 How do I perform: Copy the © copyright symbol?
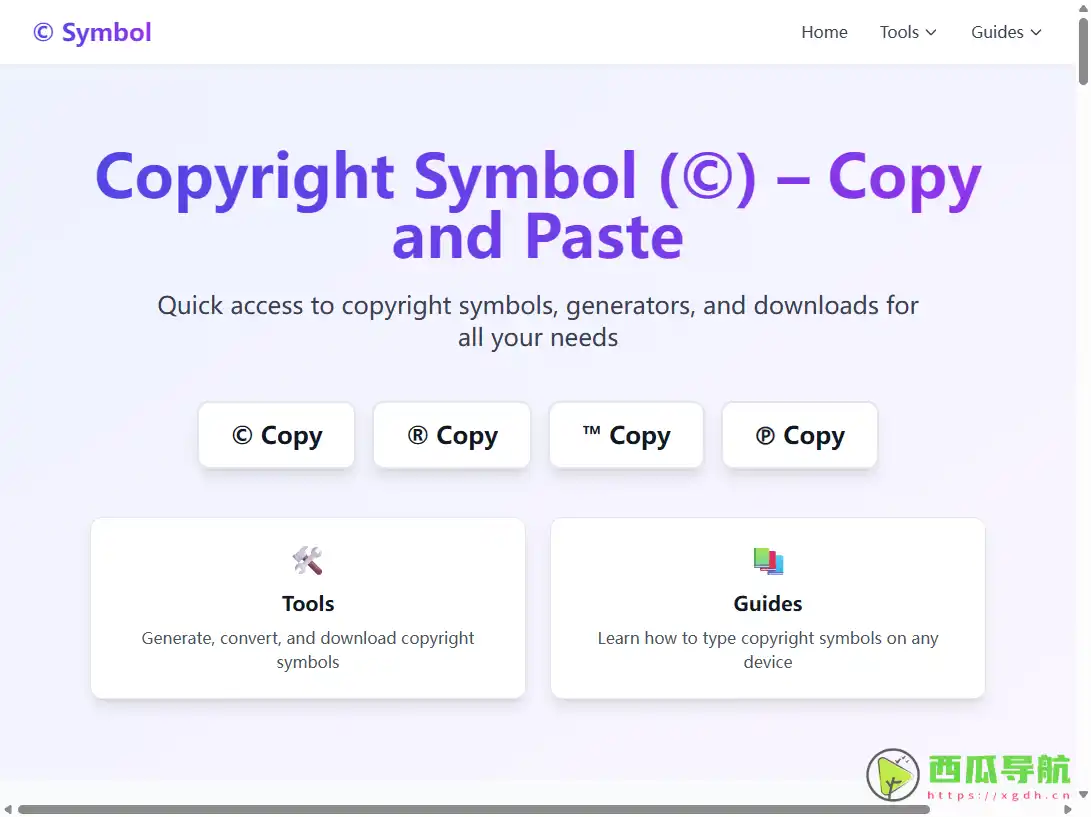pos(276,435)
